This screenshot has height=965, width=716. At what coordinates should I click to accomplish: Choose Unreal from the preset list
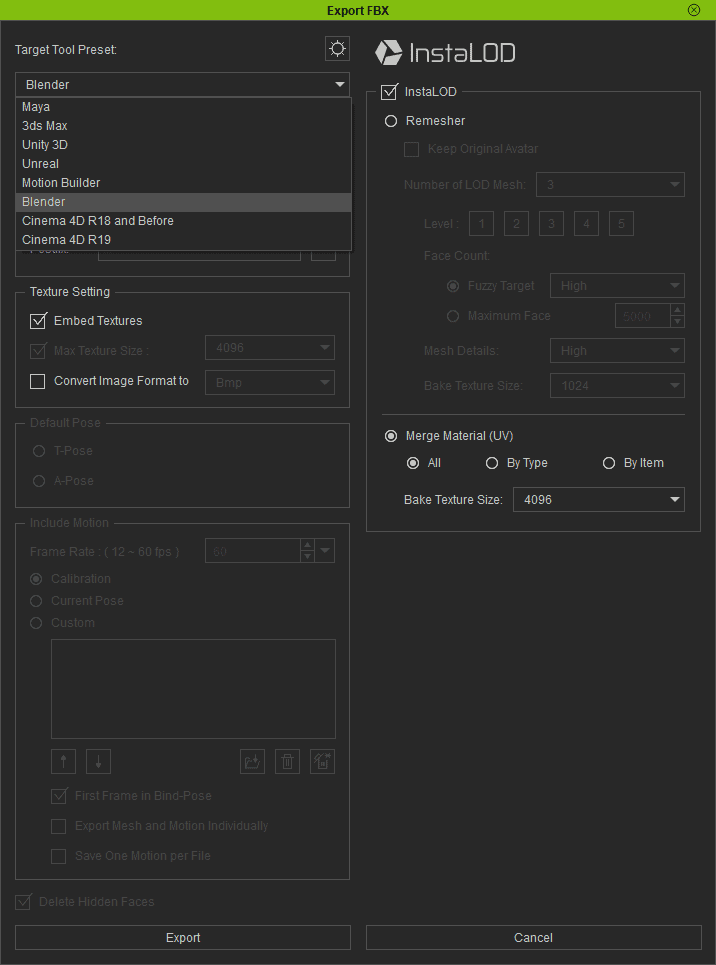tap(183, 164)
